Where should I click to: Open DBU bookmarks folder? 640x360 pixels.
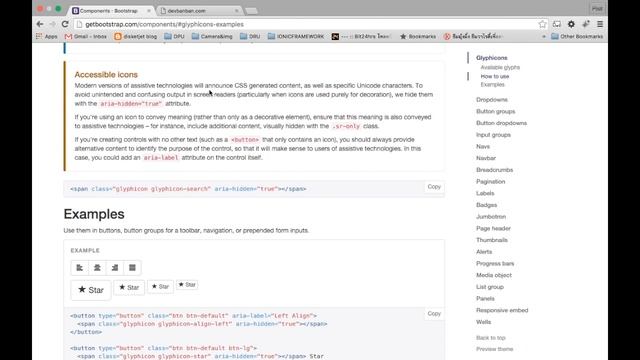(x=250, y=36)
